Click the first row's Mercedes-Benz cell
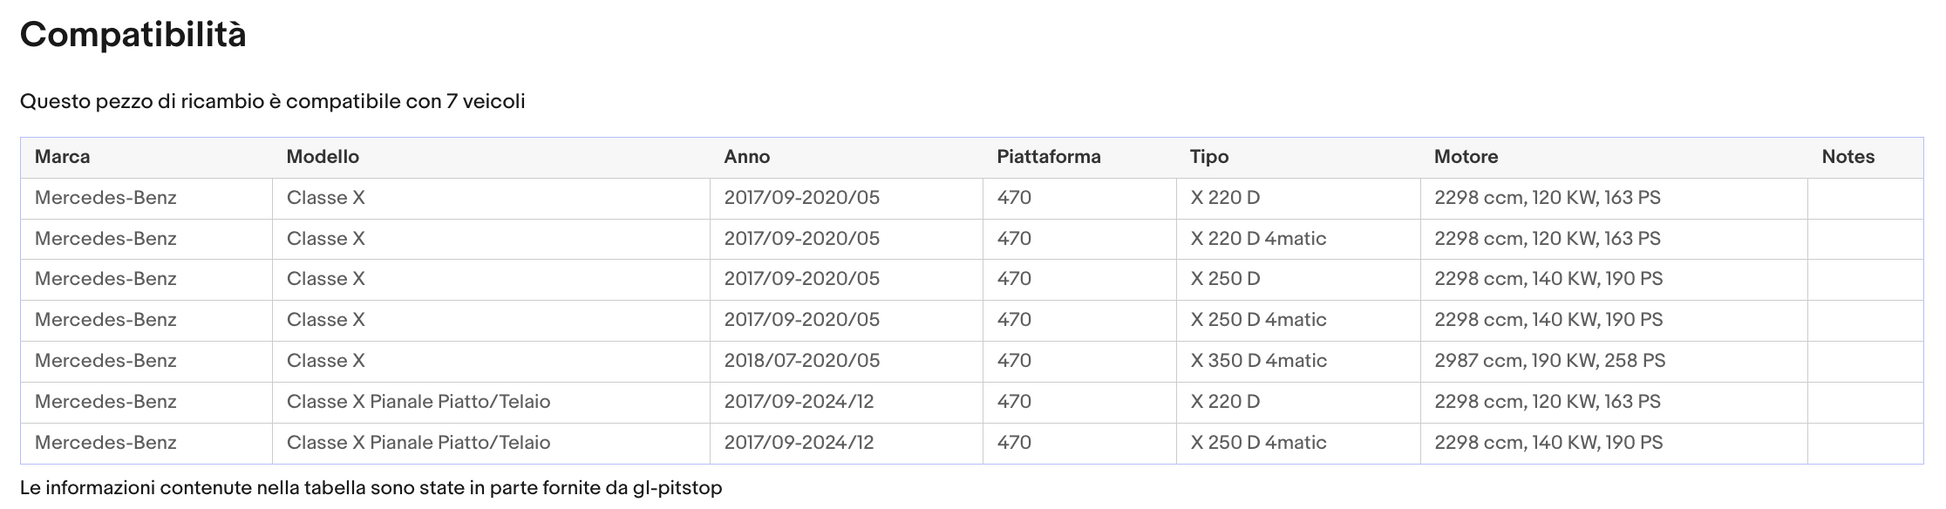This screenshot has width=1946, height=509. (105, 198)
